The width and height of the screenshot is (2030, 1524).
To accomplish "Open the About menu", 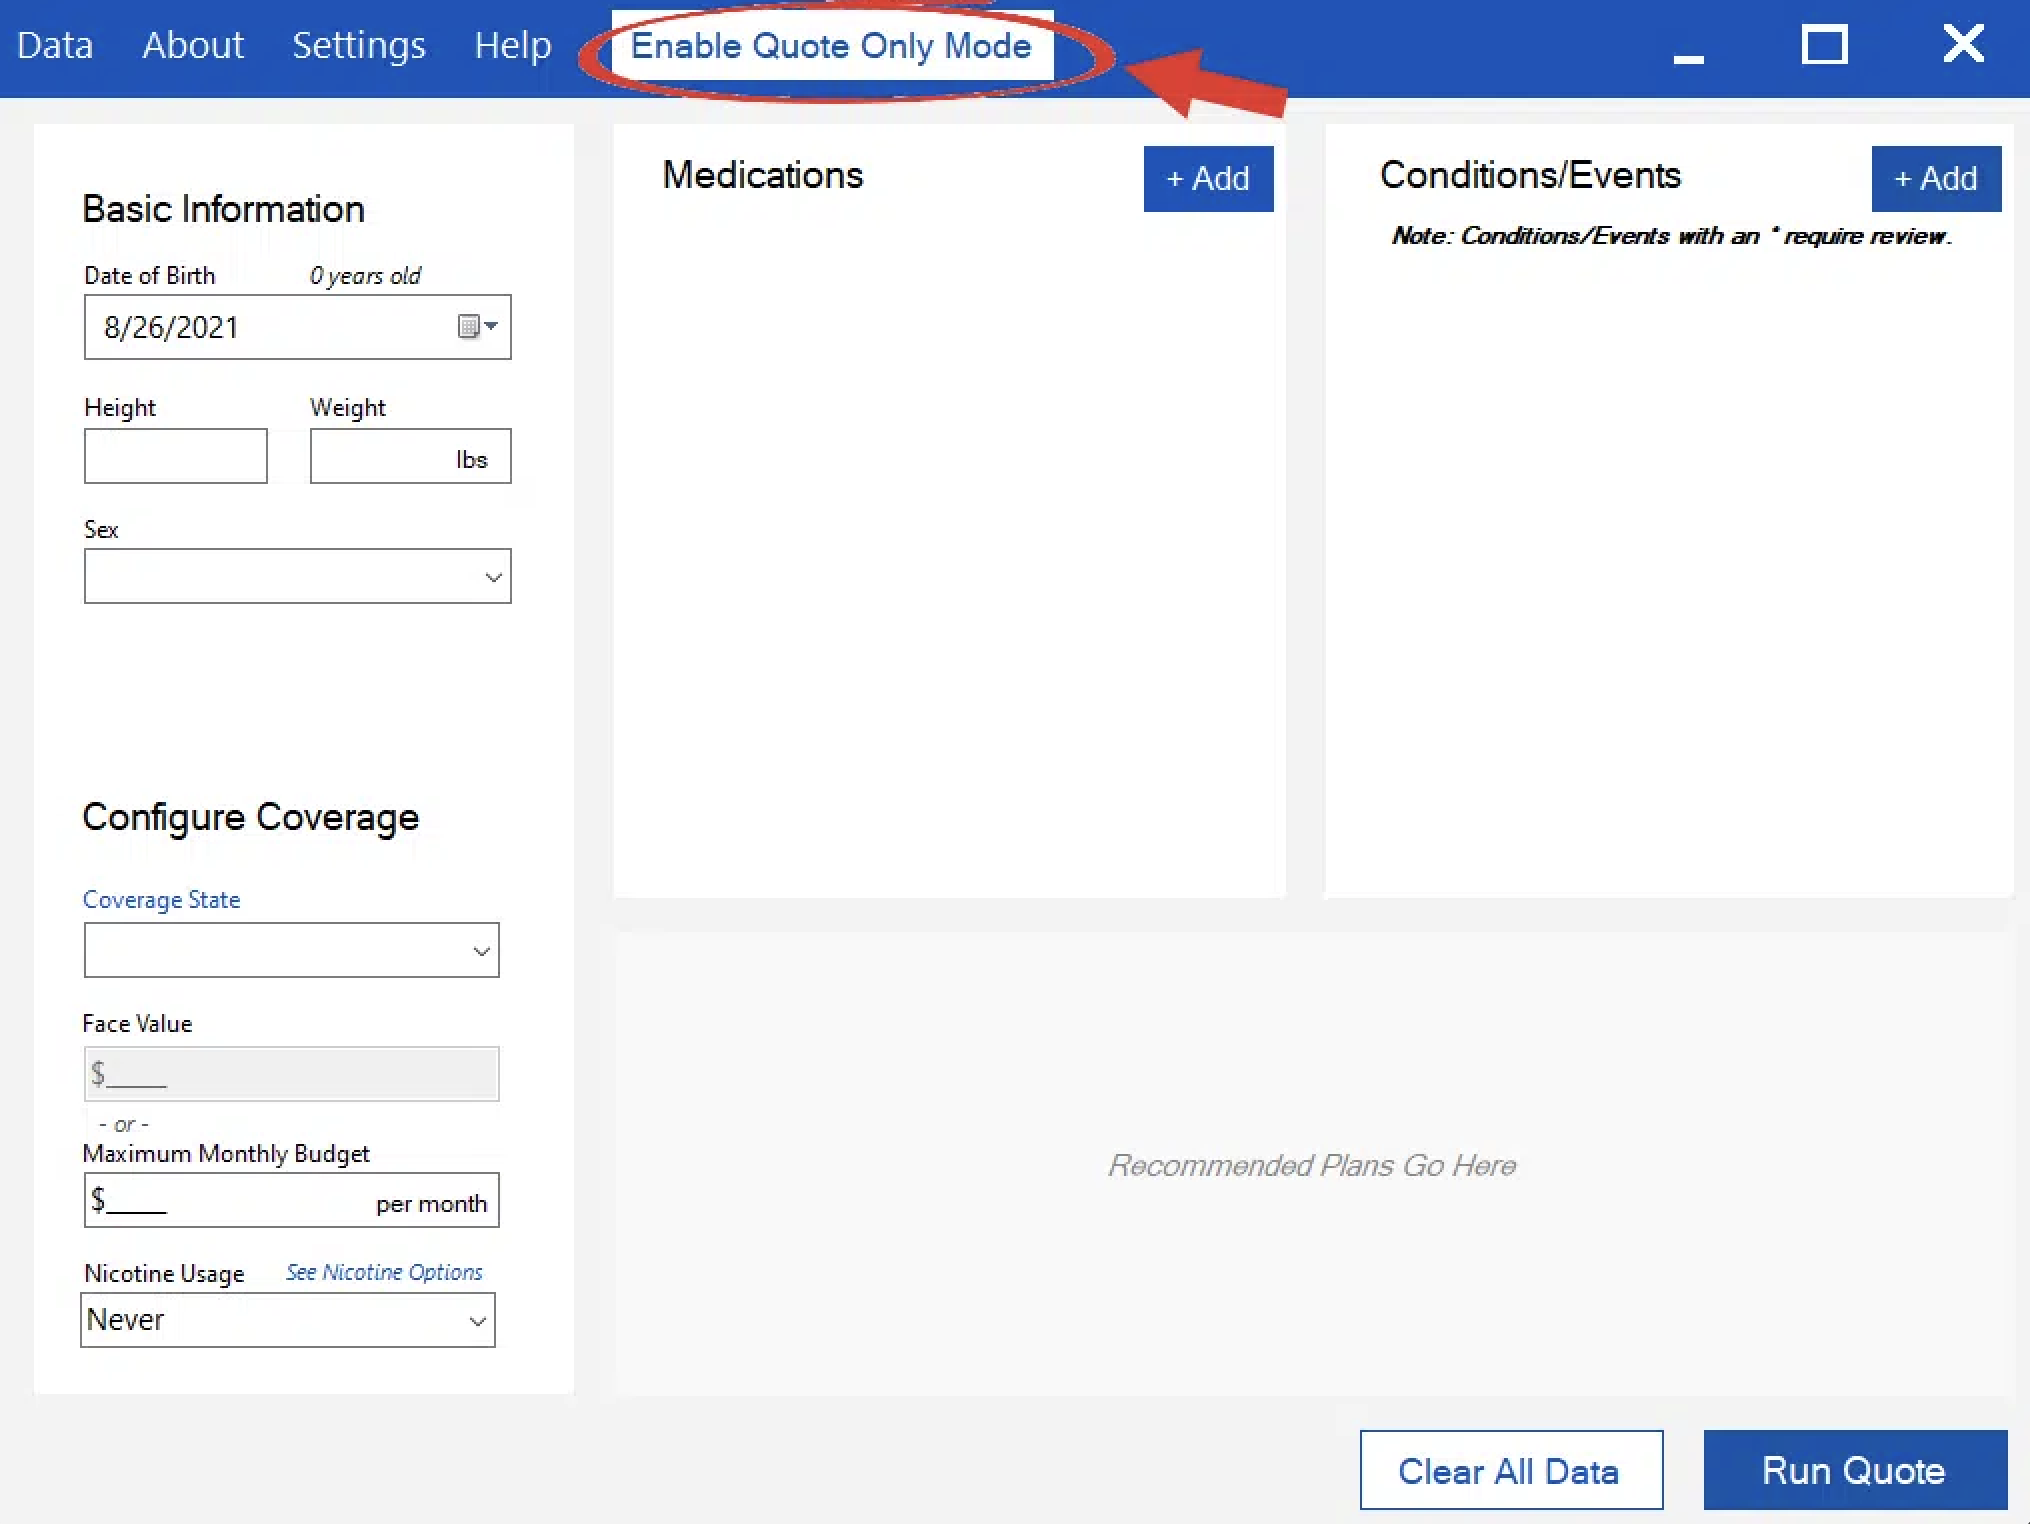I will pyautogui.click(x=193, y=46).
